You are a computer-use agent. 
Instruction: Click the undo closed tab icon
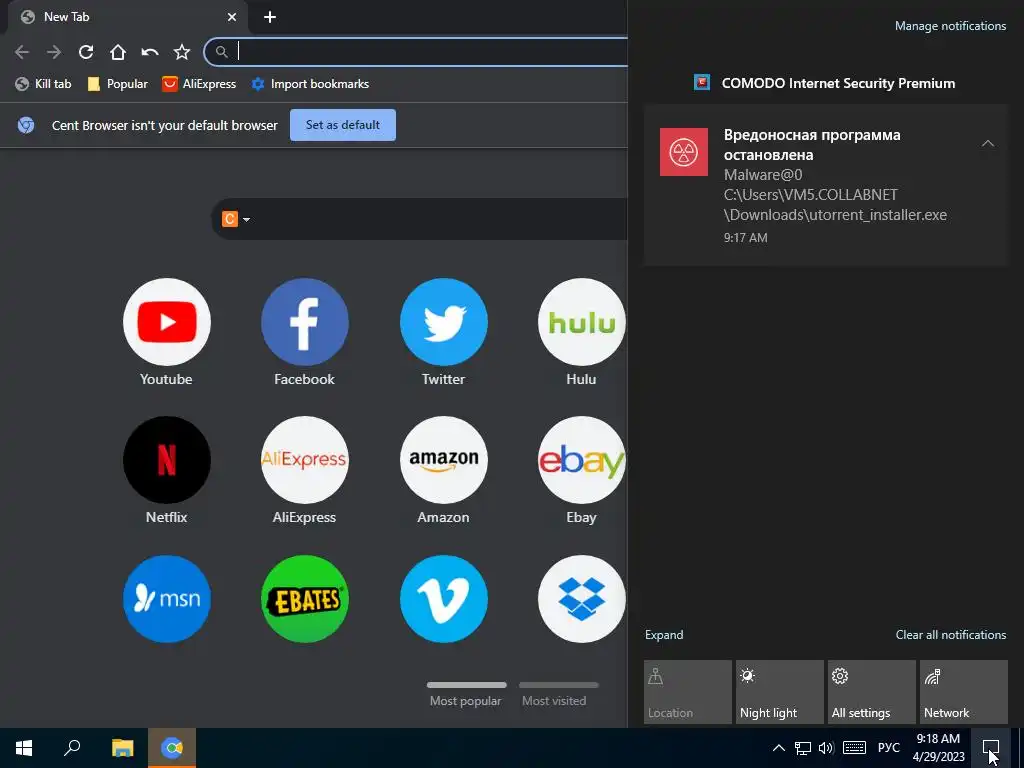pyautogui.click(x=150, y=52)
